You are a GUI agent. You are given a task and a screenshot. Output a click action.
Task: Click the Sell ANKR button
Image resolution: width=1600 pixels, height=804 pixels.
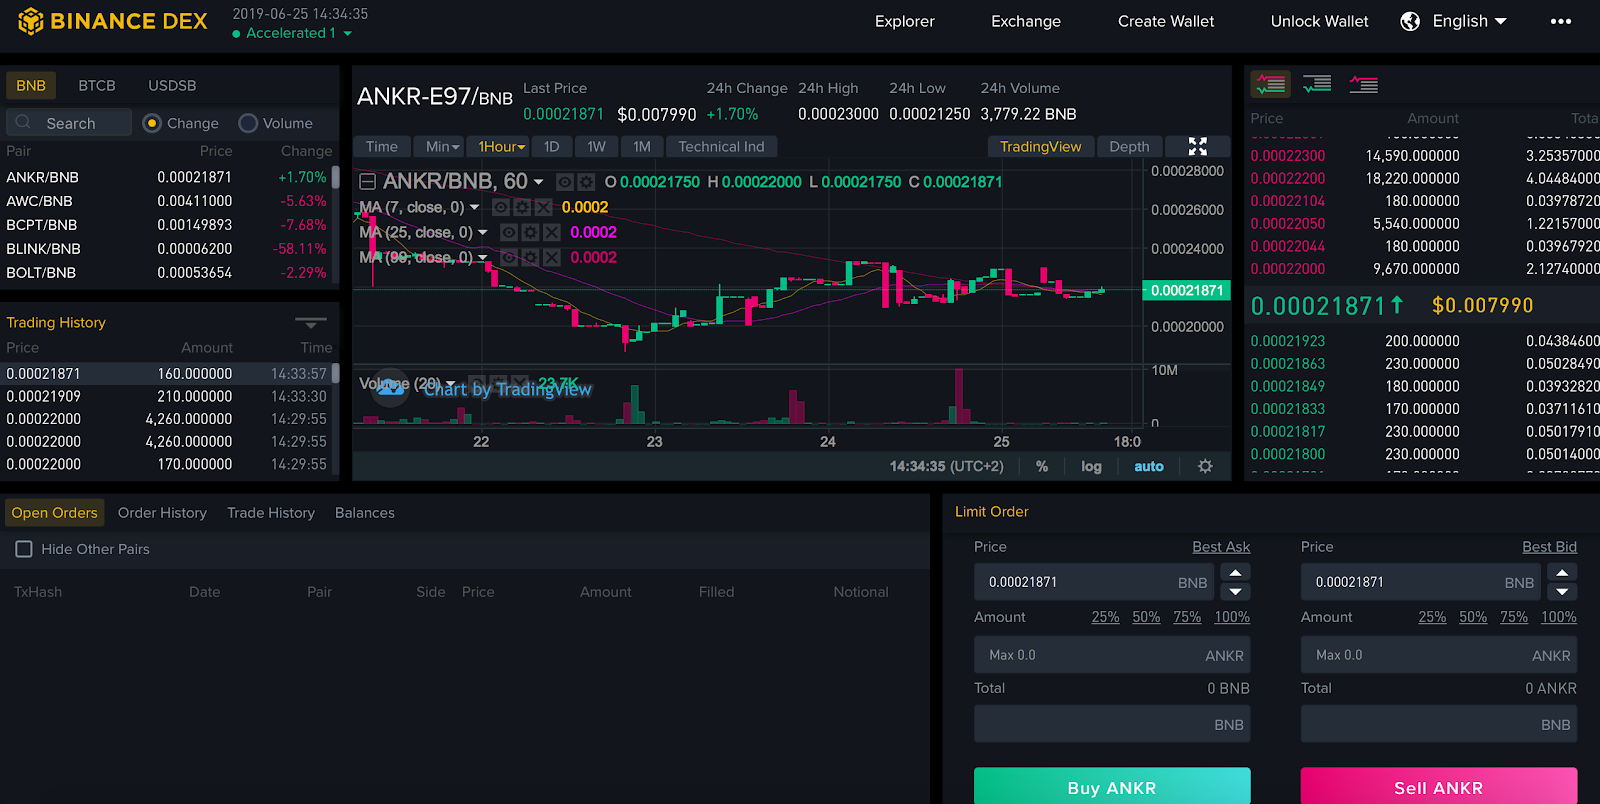[x=1438, y=787]
